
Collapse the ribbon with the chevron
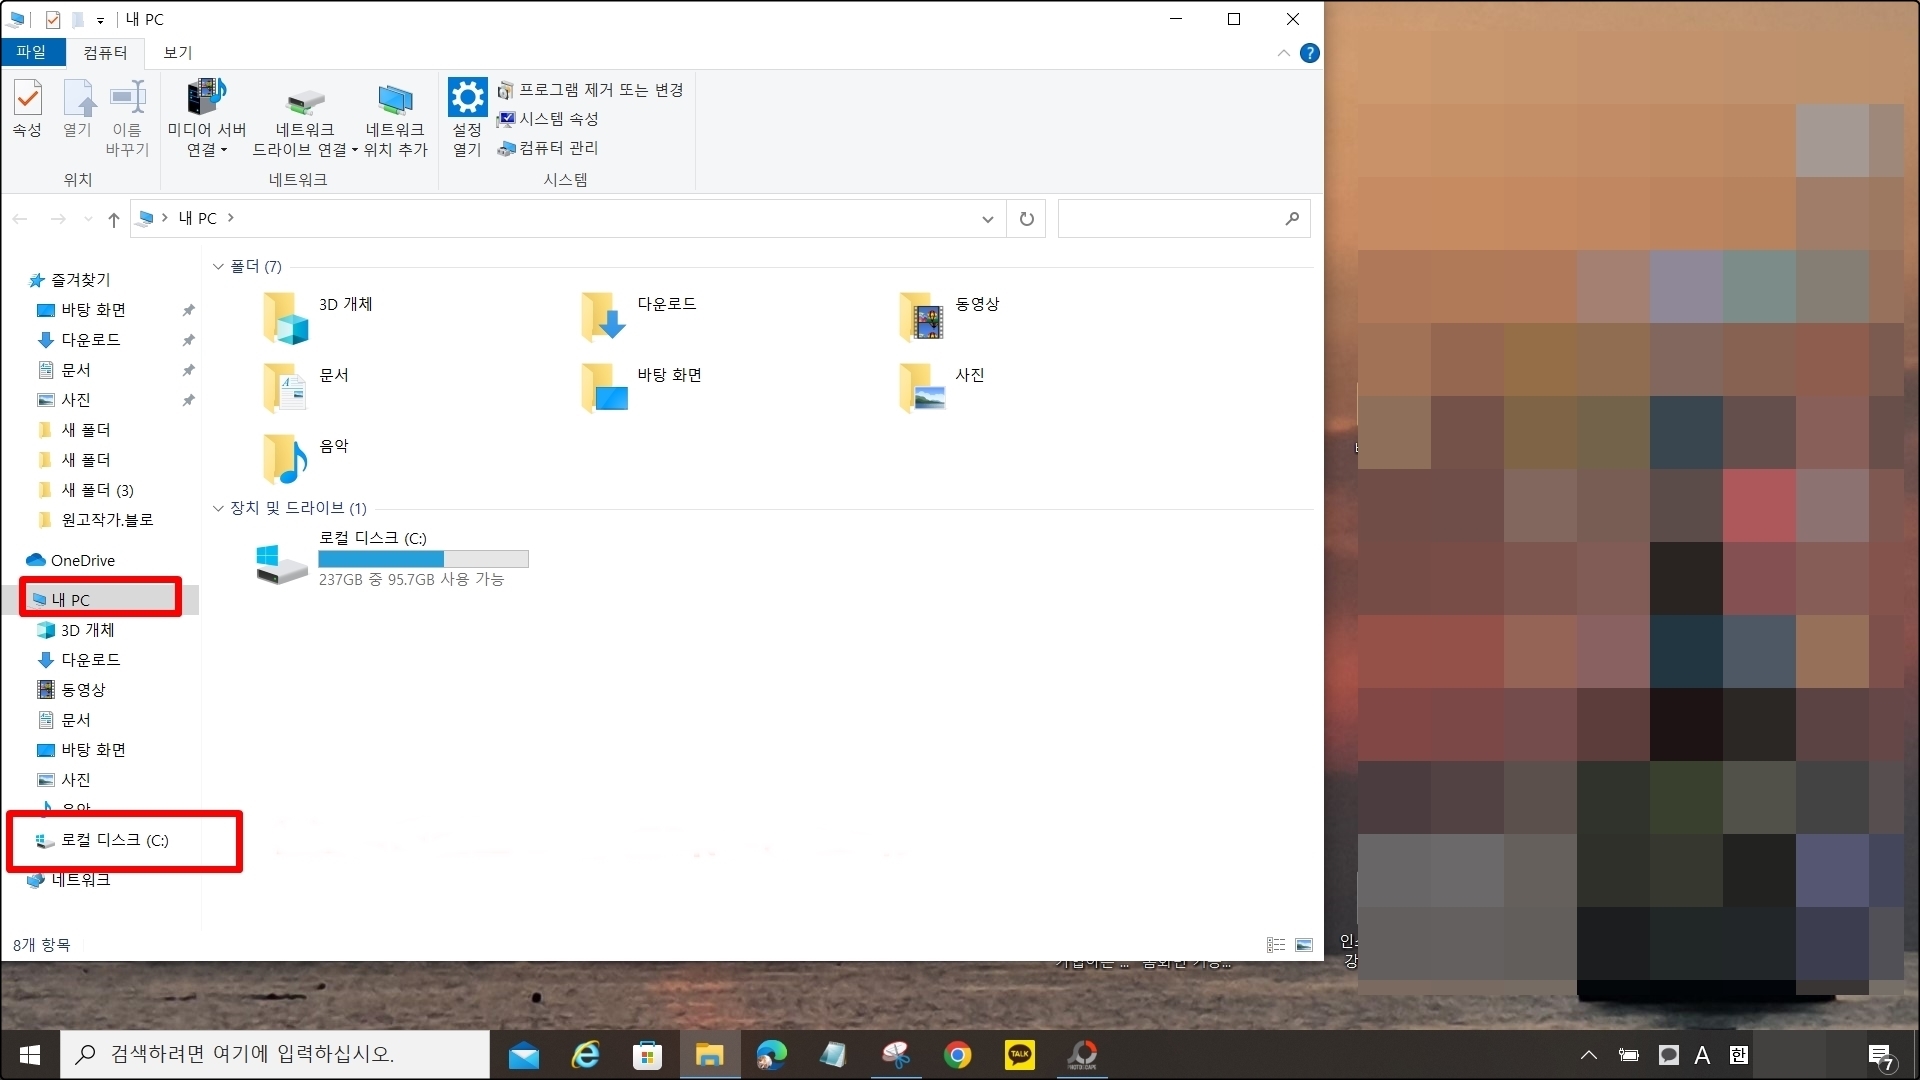[x=1283, y=53]
